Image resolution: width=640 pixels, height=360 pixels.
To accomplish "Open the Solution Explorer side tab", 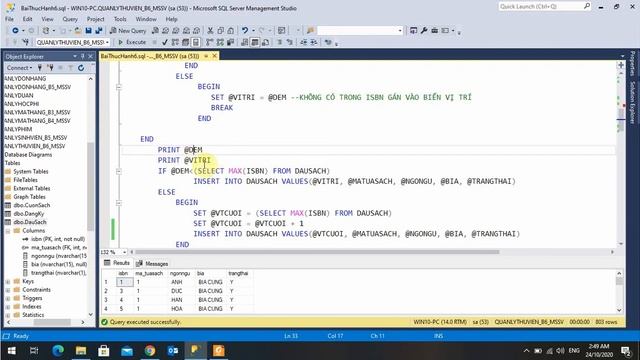I will (632, 103).
